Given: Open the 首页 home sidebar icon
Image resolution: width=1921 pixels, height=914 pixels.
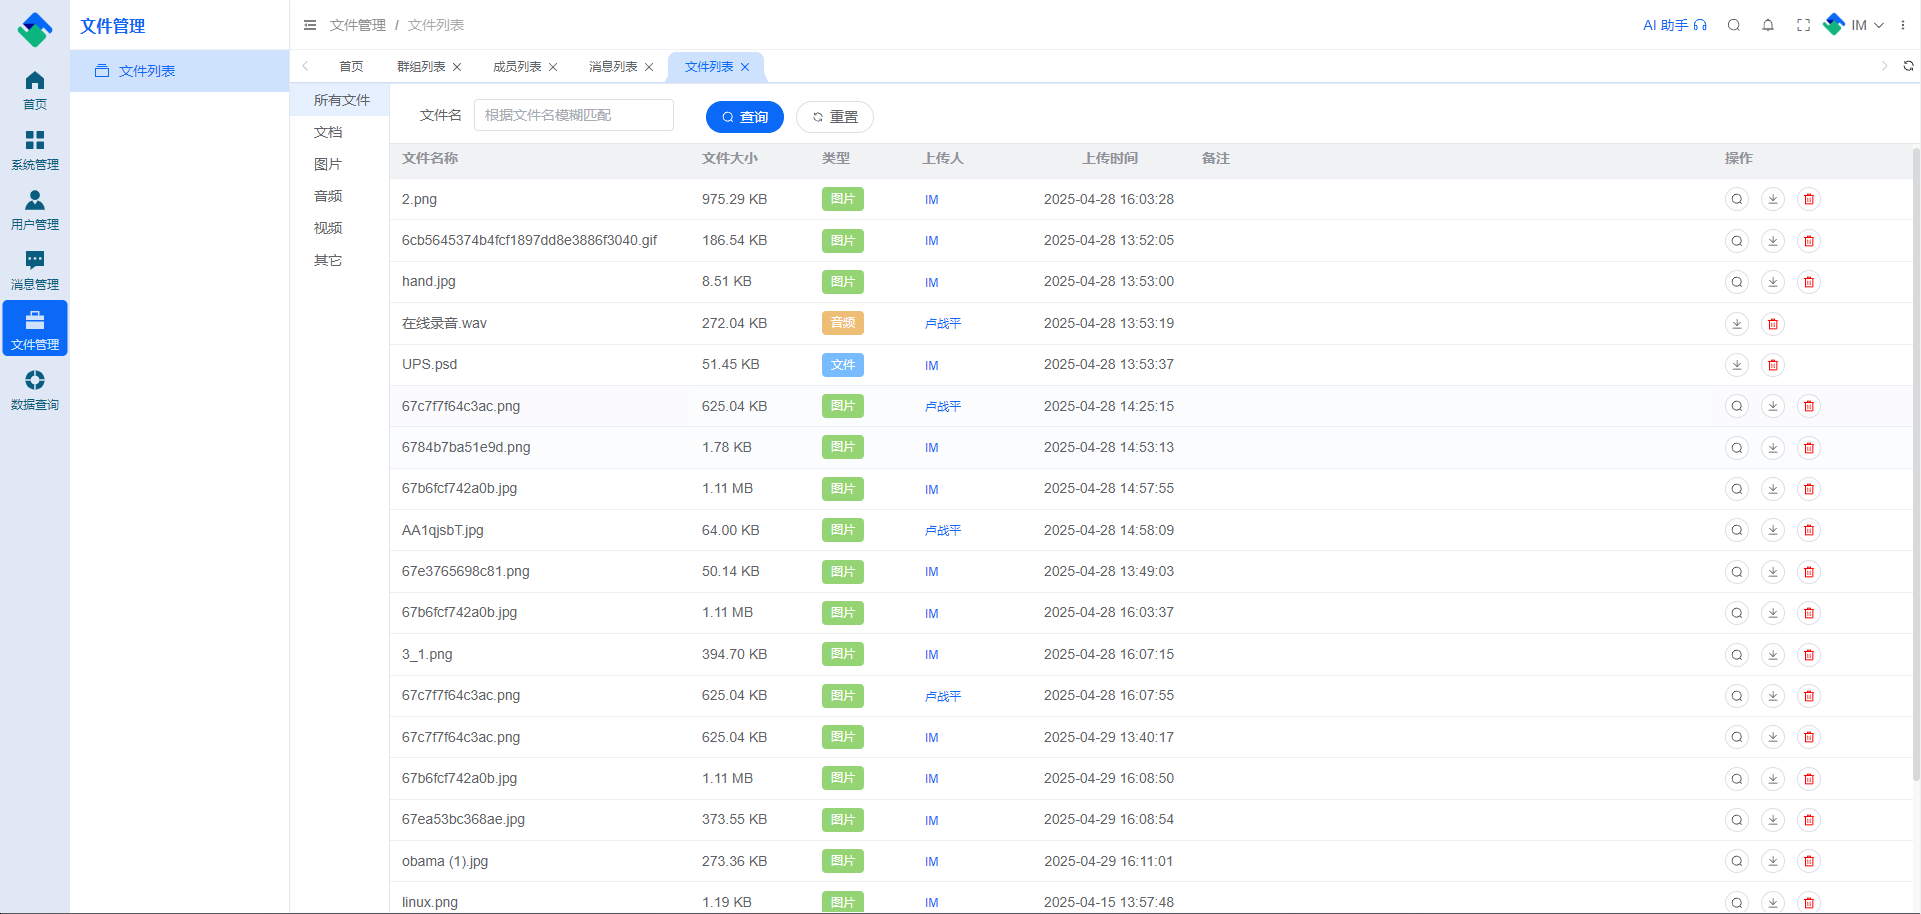Looking at the screenshot, I should click(35, 89).
